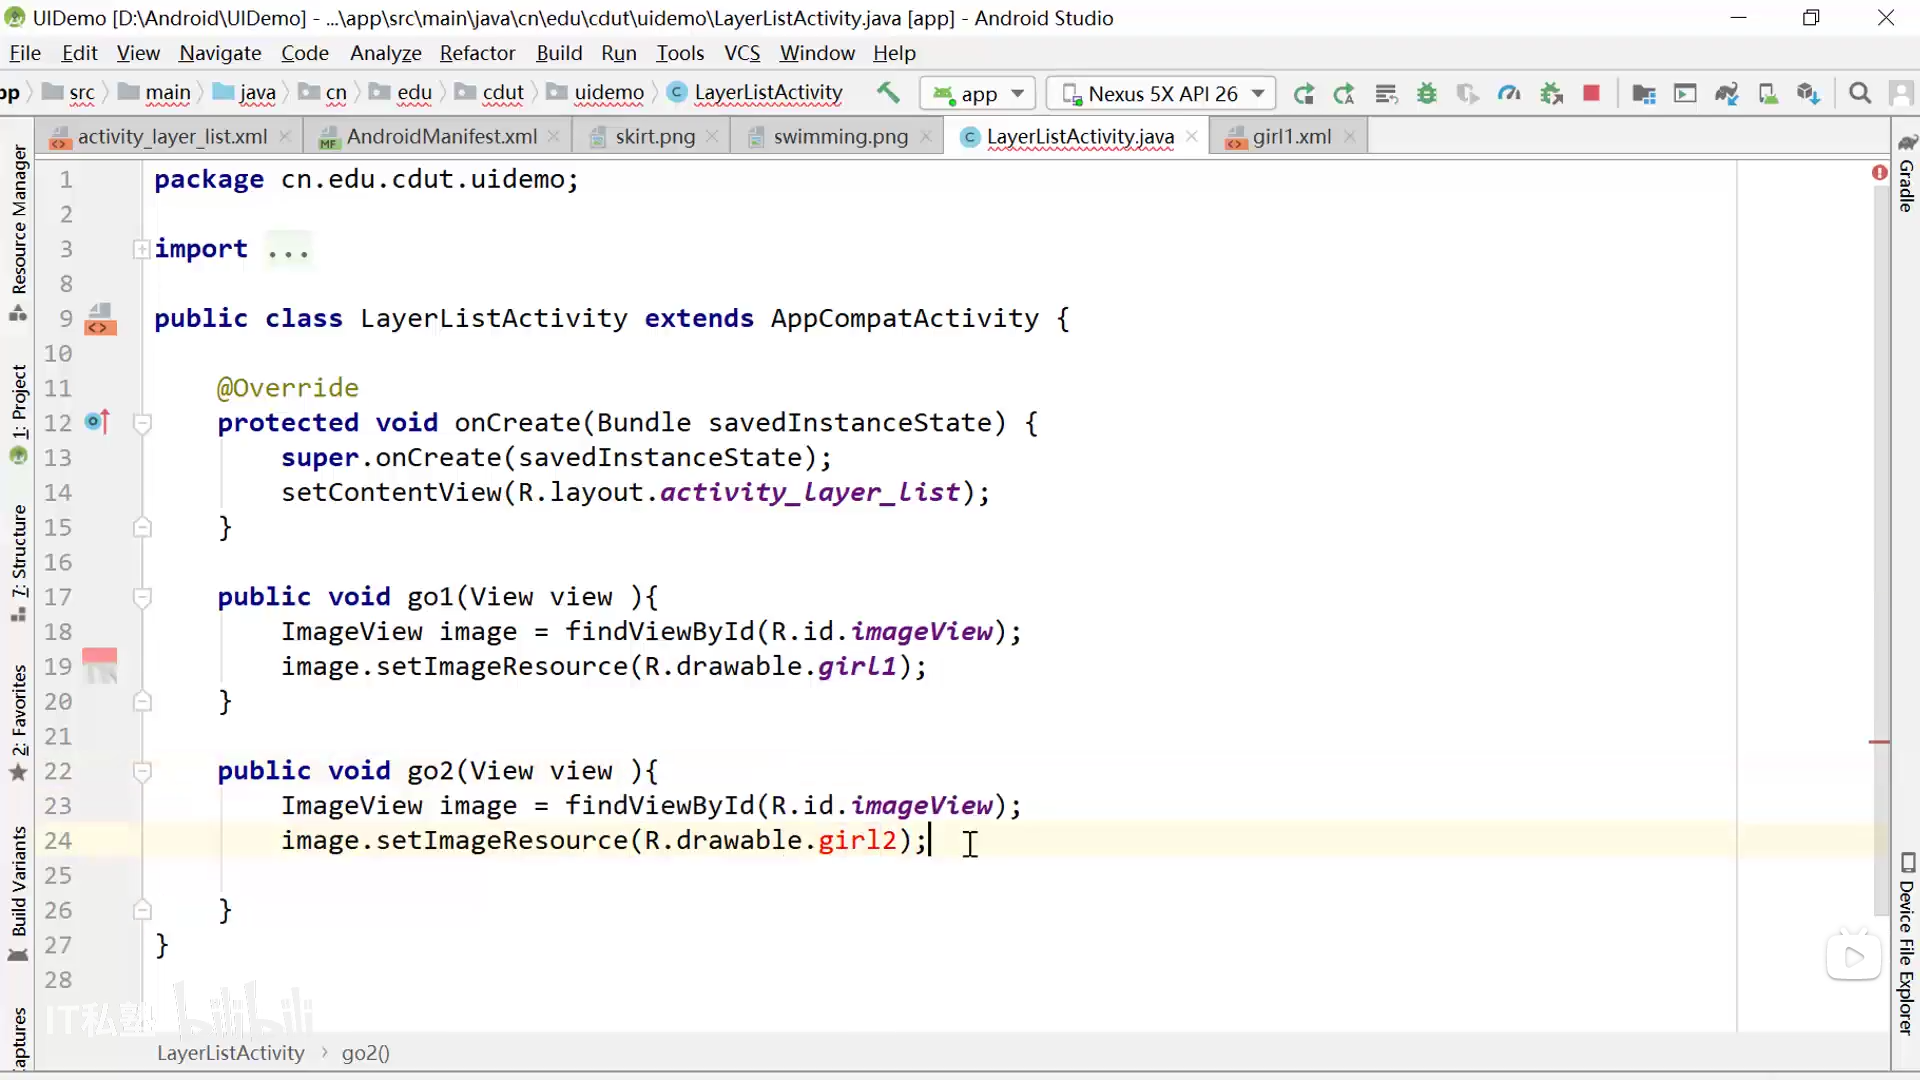
Task: Stop the running app with red square
Action: [x=1591, y=93]
